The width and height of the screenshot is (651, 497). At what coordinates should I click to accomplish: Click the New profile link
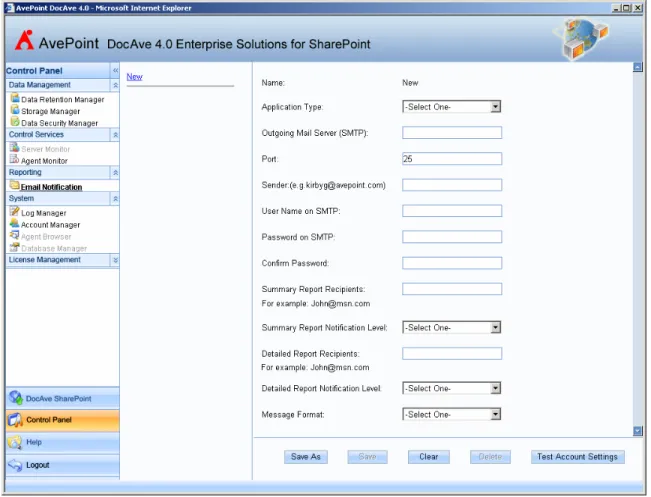pos(135,77)
